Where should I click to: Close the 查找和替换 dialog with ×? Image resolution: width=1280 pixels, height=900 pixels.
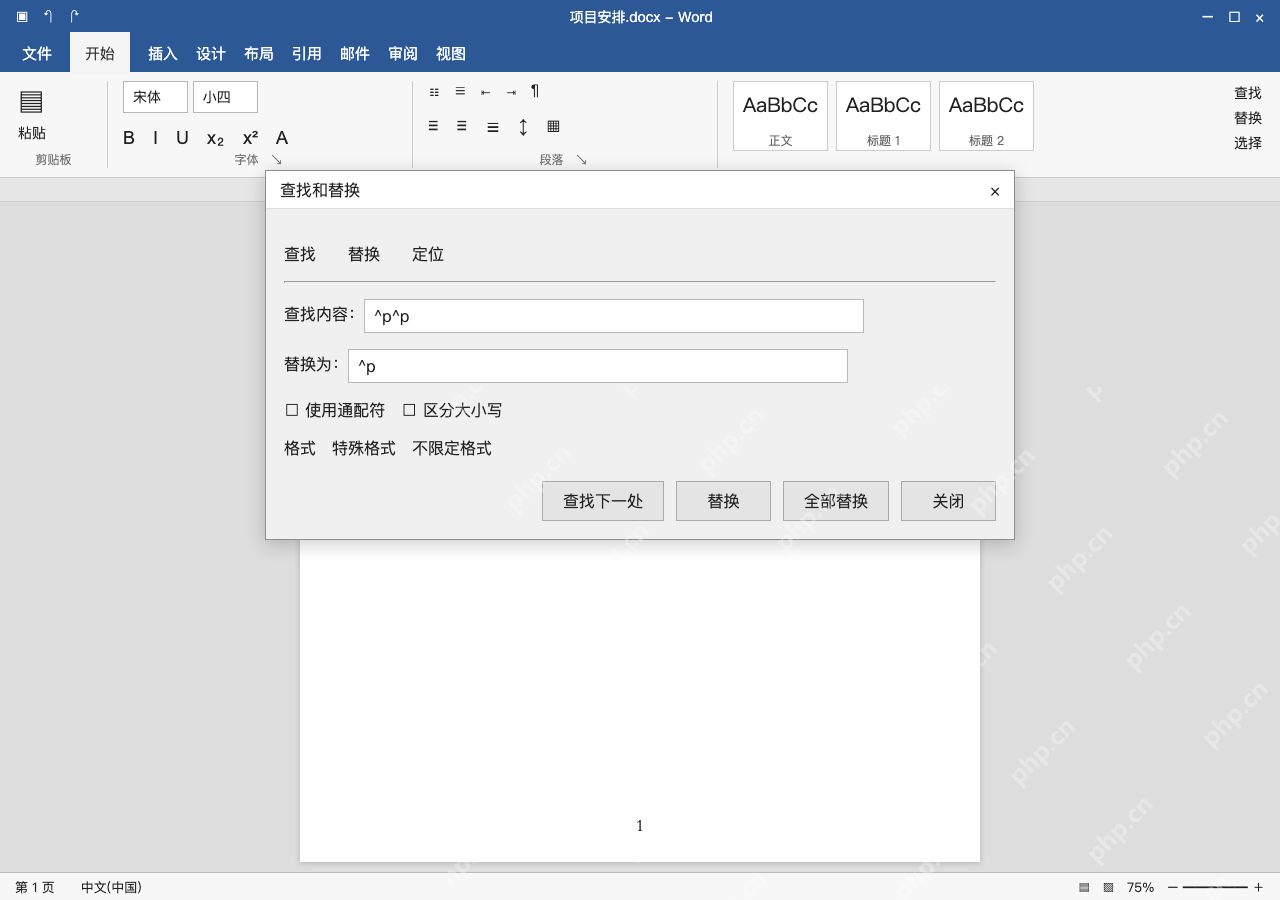pos(995,191)
